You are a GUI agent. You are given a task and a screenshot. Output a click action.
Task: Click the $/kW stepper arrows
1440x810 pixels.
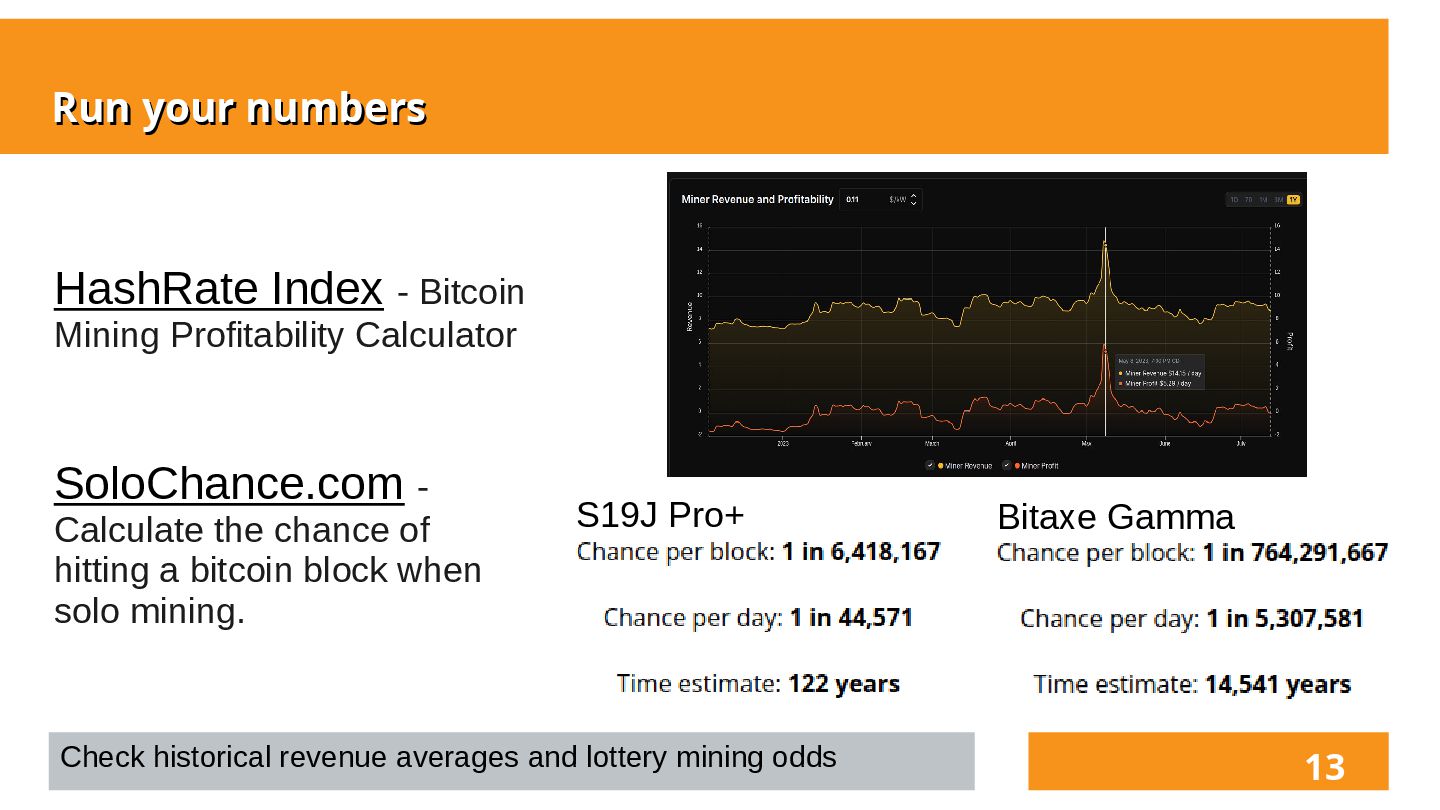pos(913,200)
